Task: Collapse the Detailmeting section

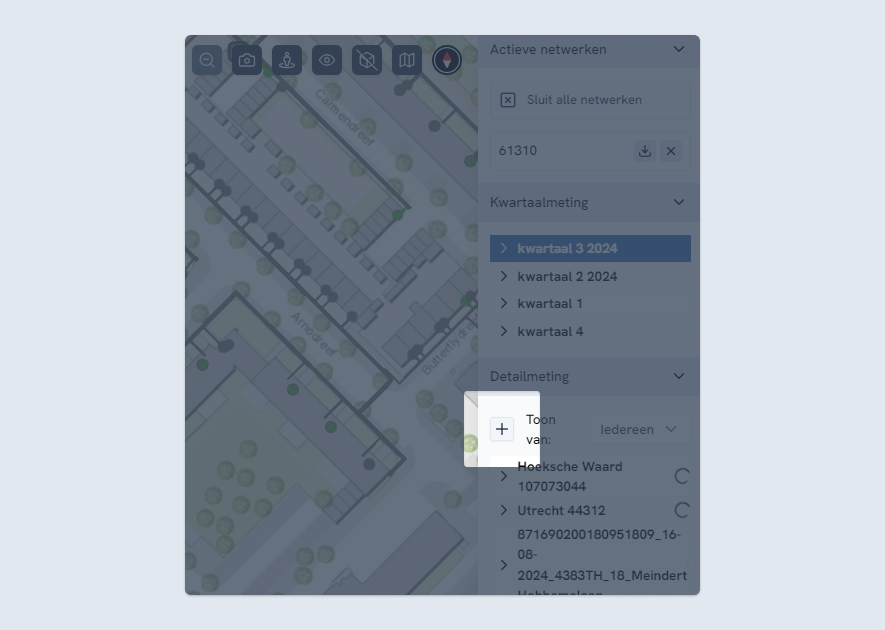Action: tap(679, 376)
